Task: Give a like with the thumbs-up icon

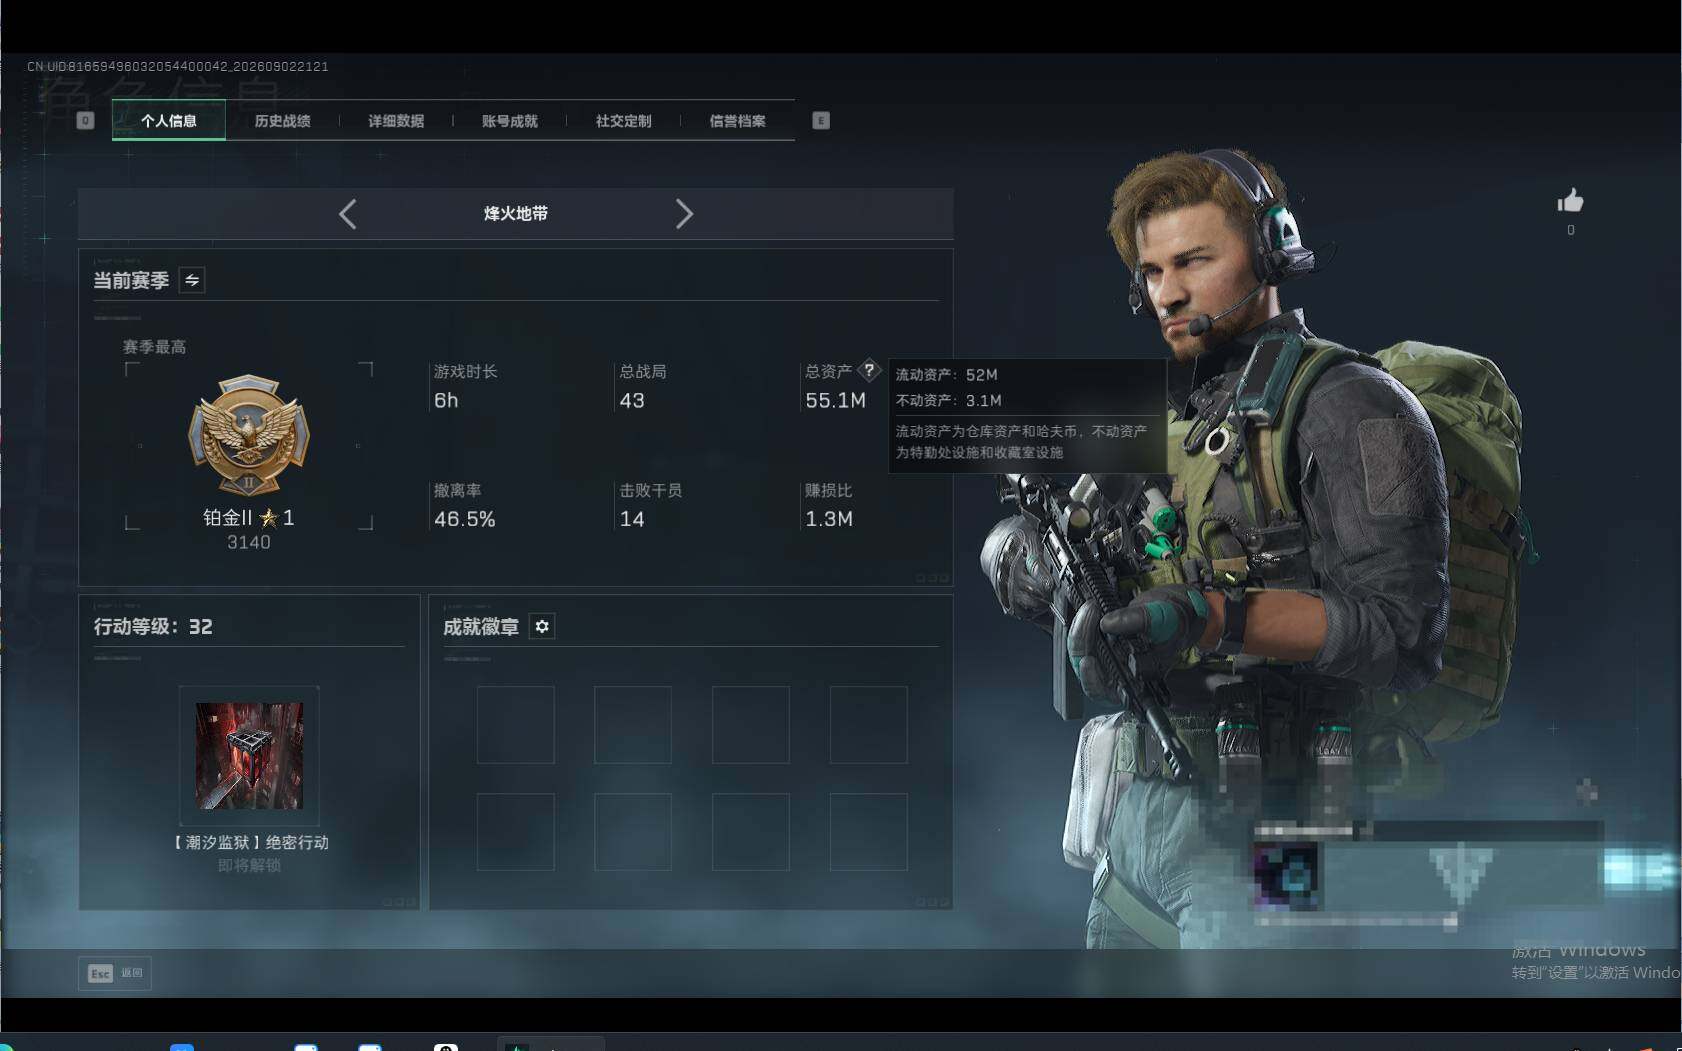Action: (1570, 201)
